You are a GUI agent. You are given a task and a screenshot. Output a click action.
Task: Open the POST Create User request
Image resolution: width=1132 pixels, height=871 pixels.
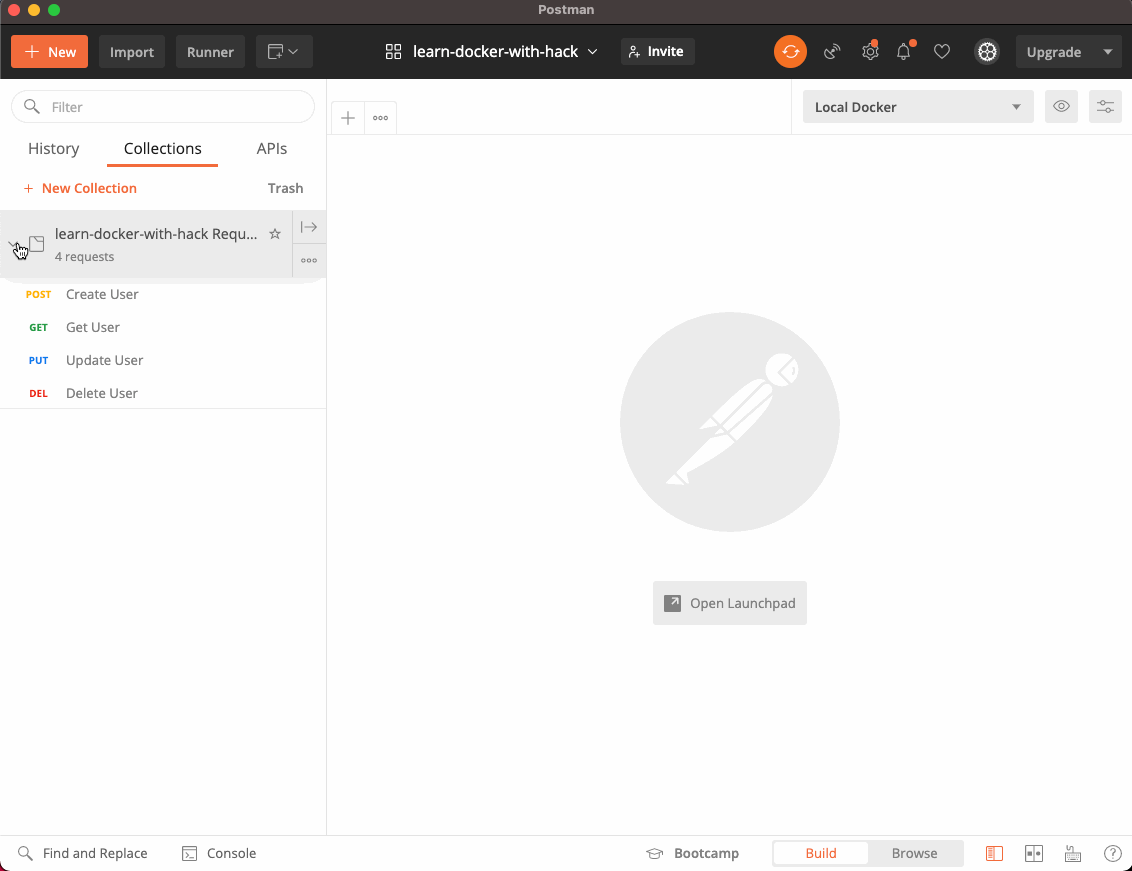pyautogui.click(x=163, y=295)
